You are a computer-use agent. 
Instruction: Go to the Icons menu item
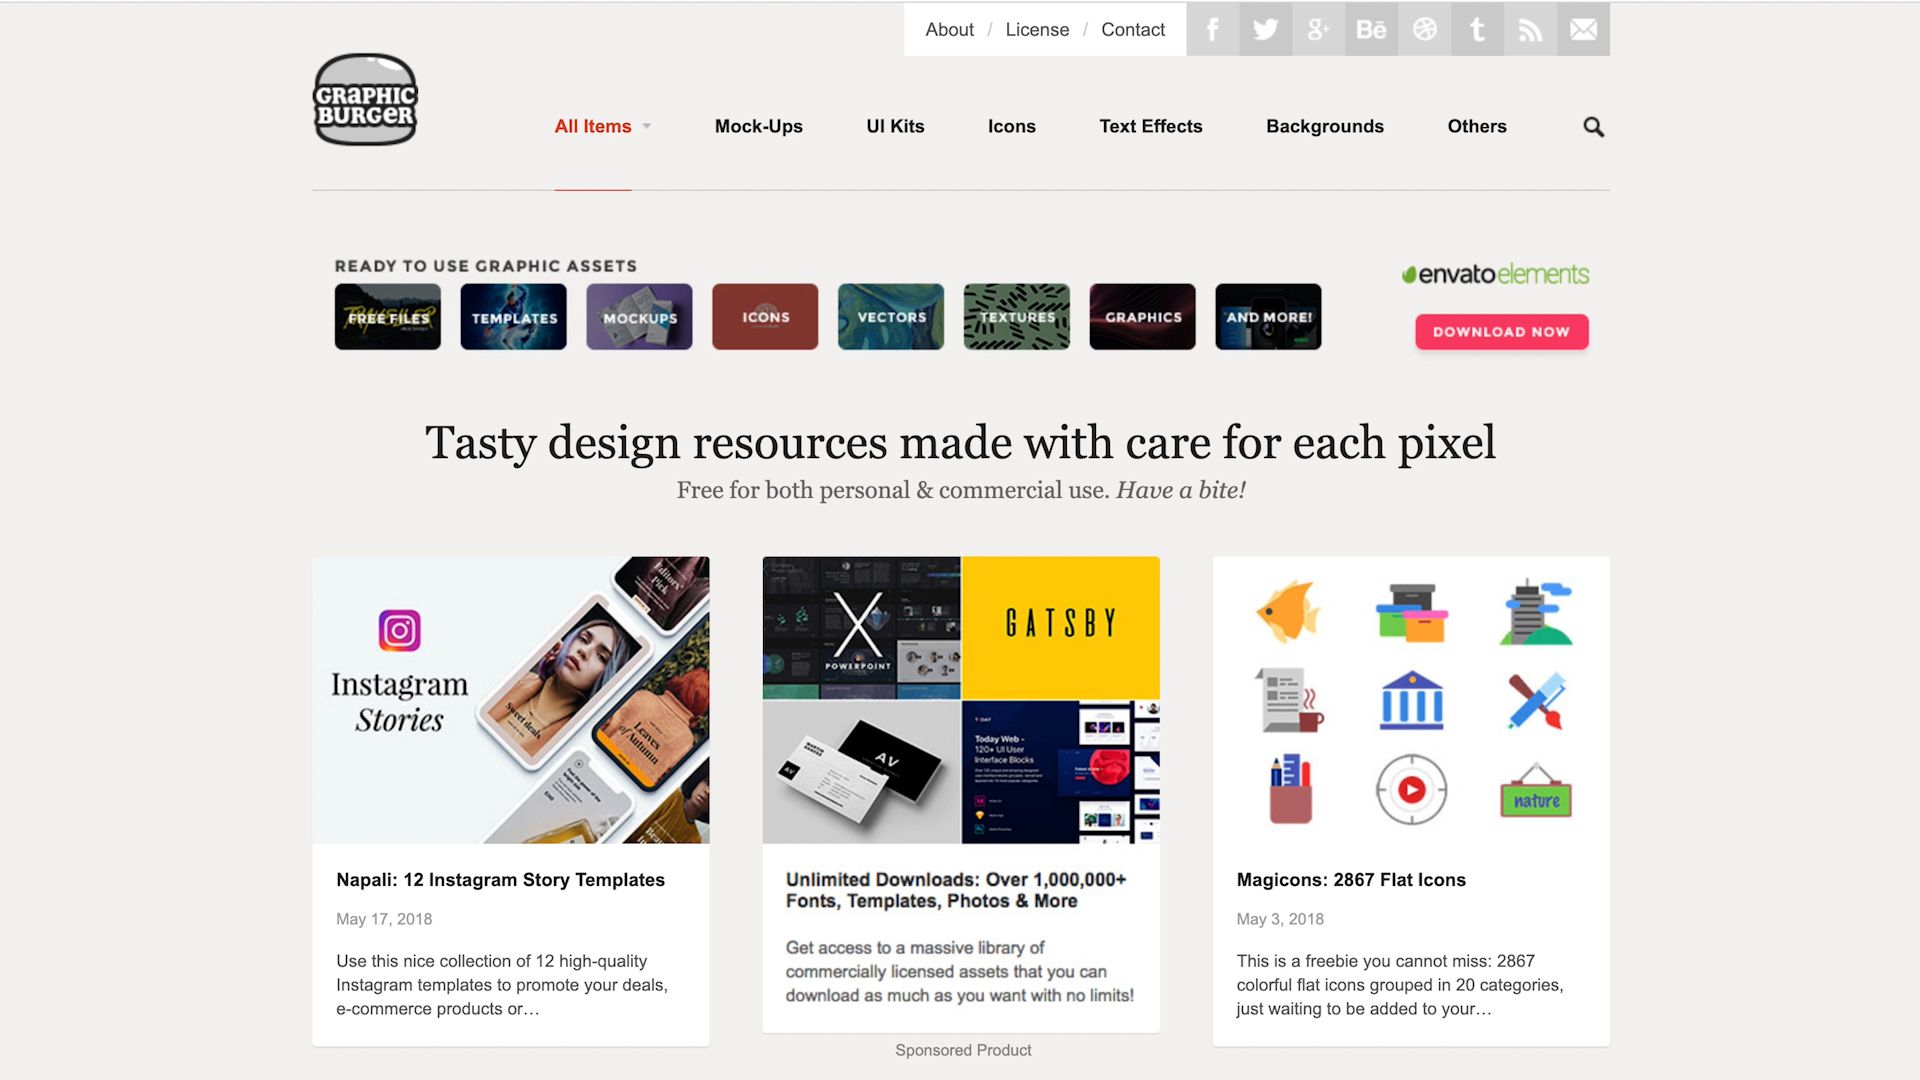[1012, 127]
